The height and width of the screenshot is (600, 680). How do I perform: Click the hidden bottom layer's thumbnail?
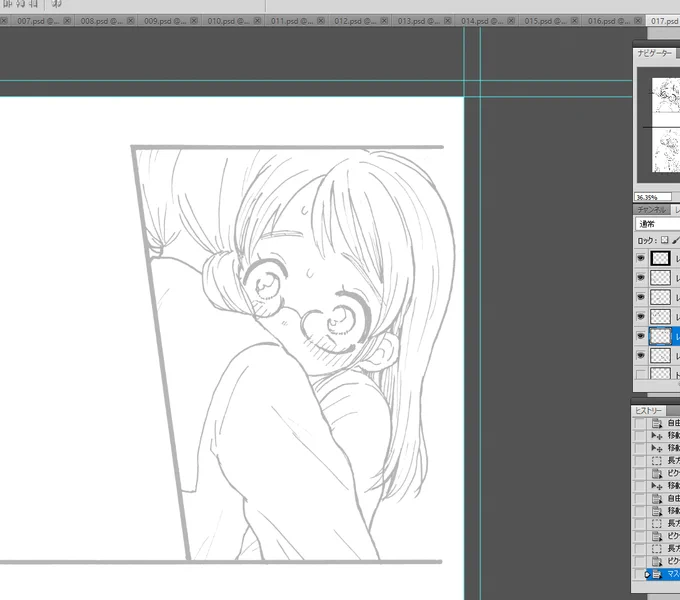tap(660, 373)
